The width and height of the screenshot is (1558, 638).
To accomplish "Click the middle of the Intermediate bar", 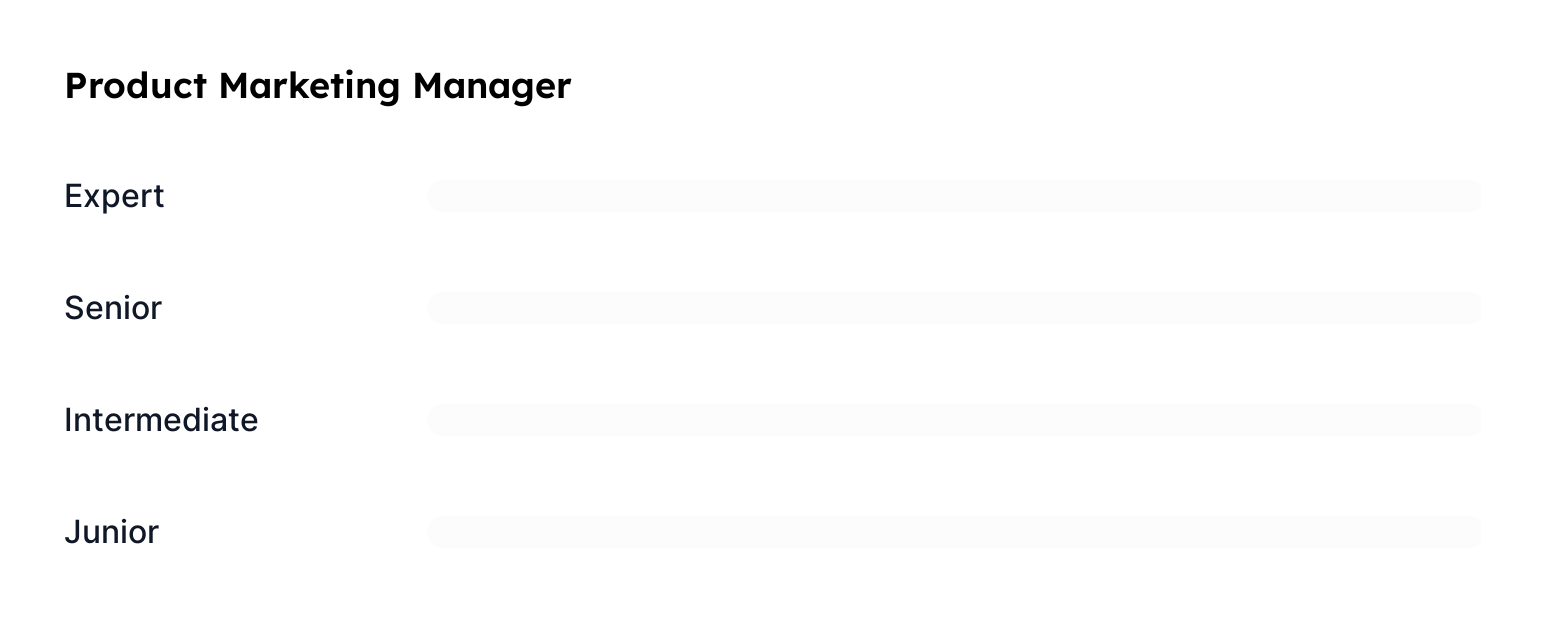I will (x=954, y=420).
